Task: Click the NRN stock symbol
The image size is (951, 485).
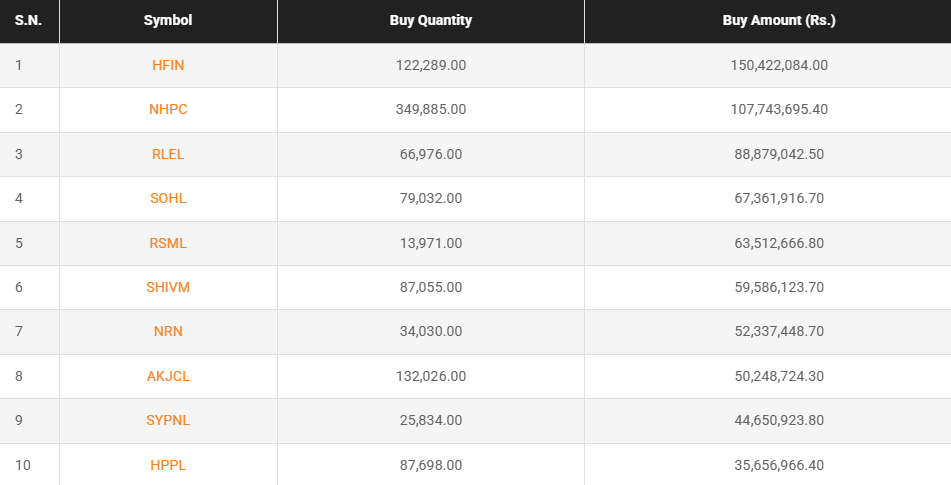Action: (168, 331)
